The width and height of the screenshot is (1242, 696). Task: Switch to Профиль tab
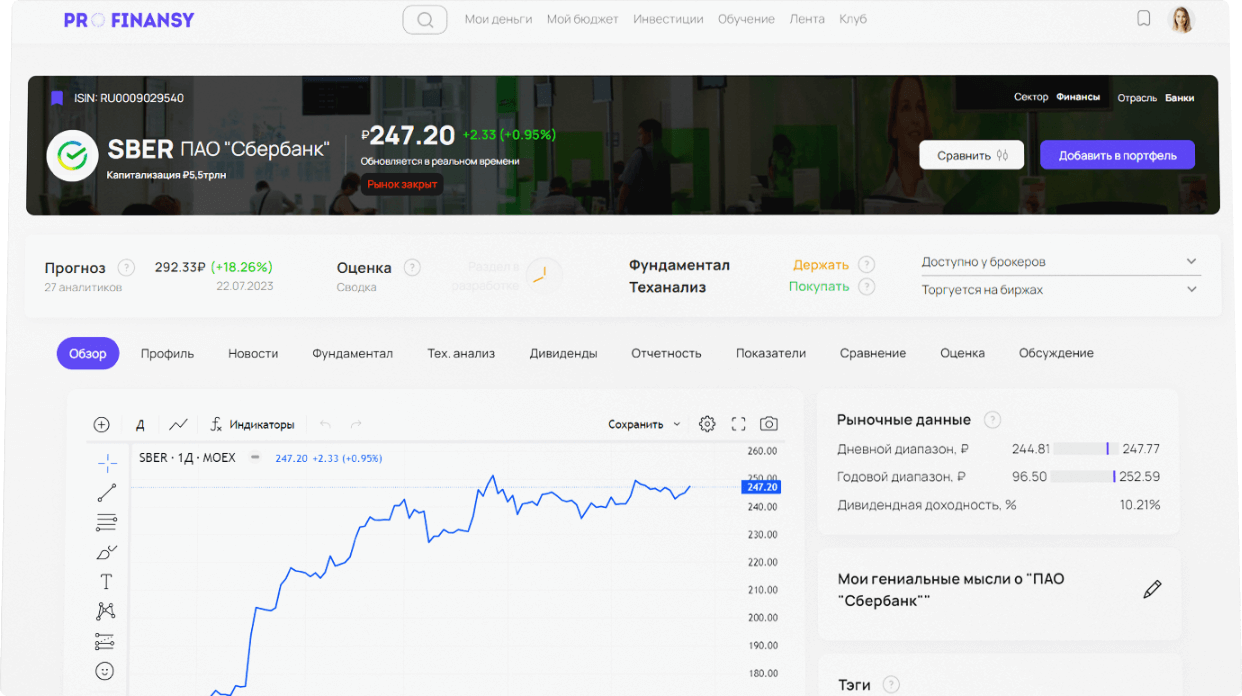[x=167, y=353]
